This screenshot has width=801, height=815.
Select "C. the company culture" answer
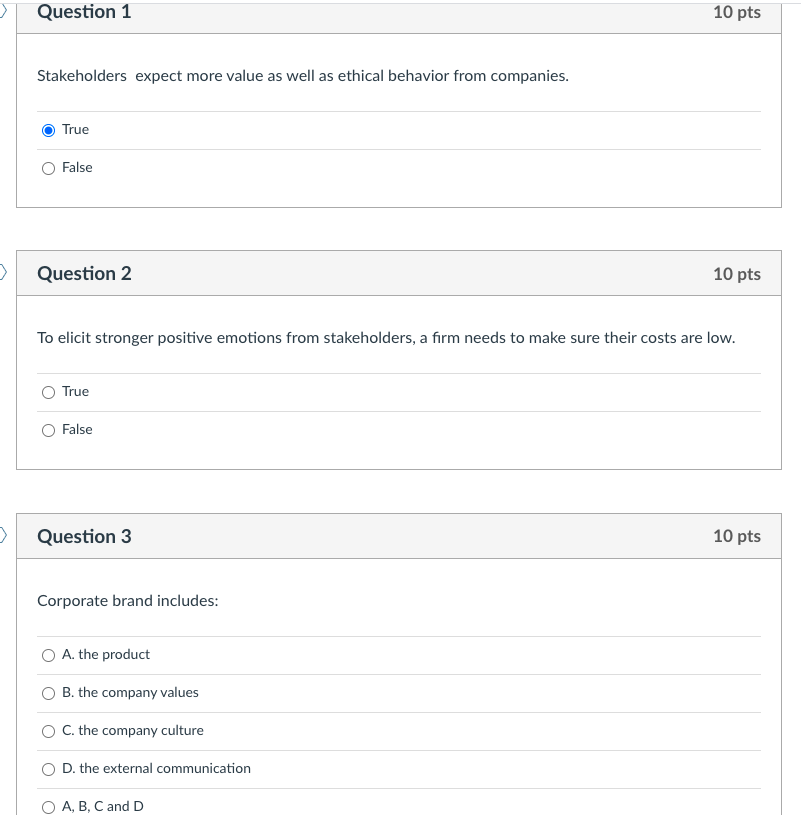[x=48, y=730]
